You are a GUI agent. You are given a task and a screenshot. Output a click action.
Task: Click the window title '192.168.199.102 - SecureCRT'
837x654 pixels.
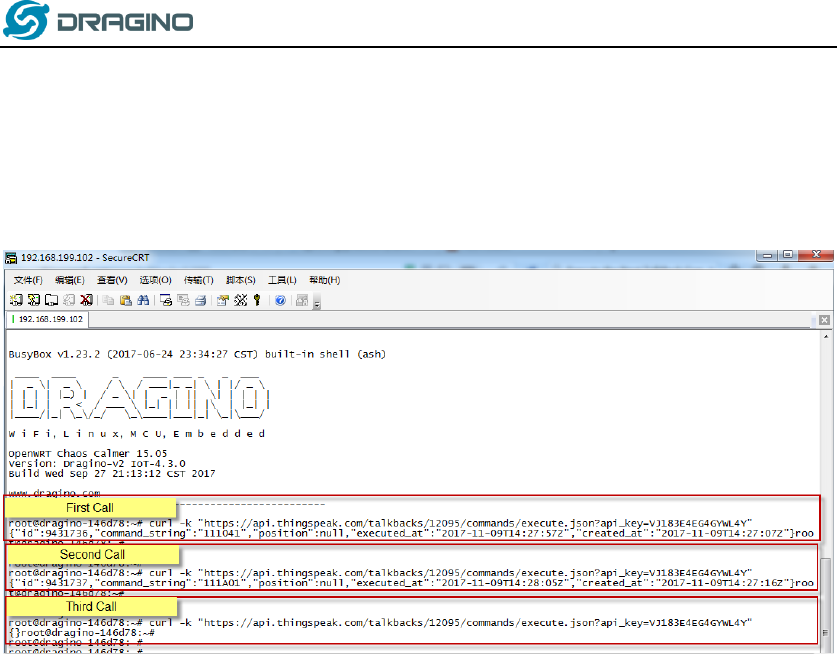[x=85, y=258]
